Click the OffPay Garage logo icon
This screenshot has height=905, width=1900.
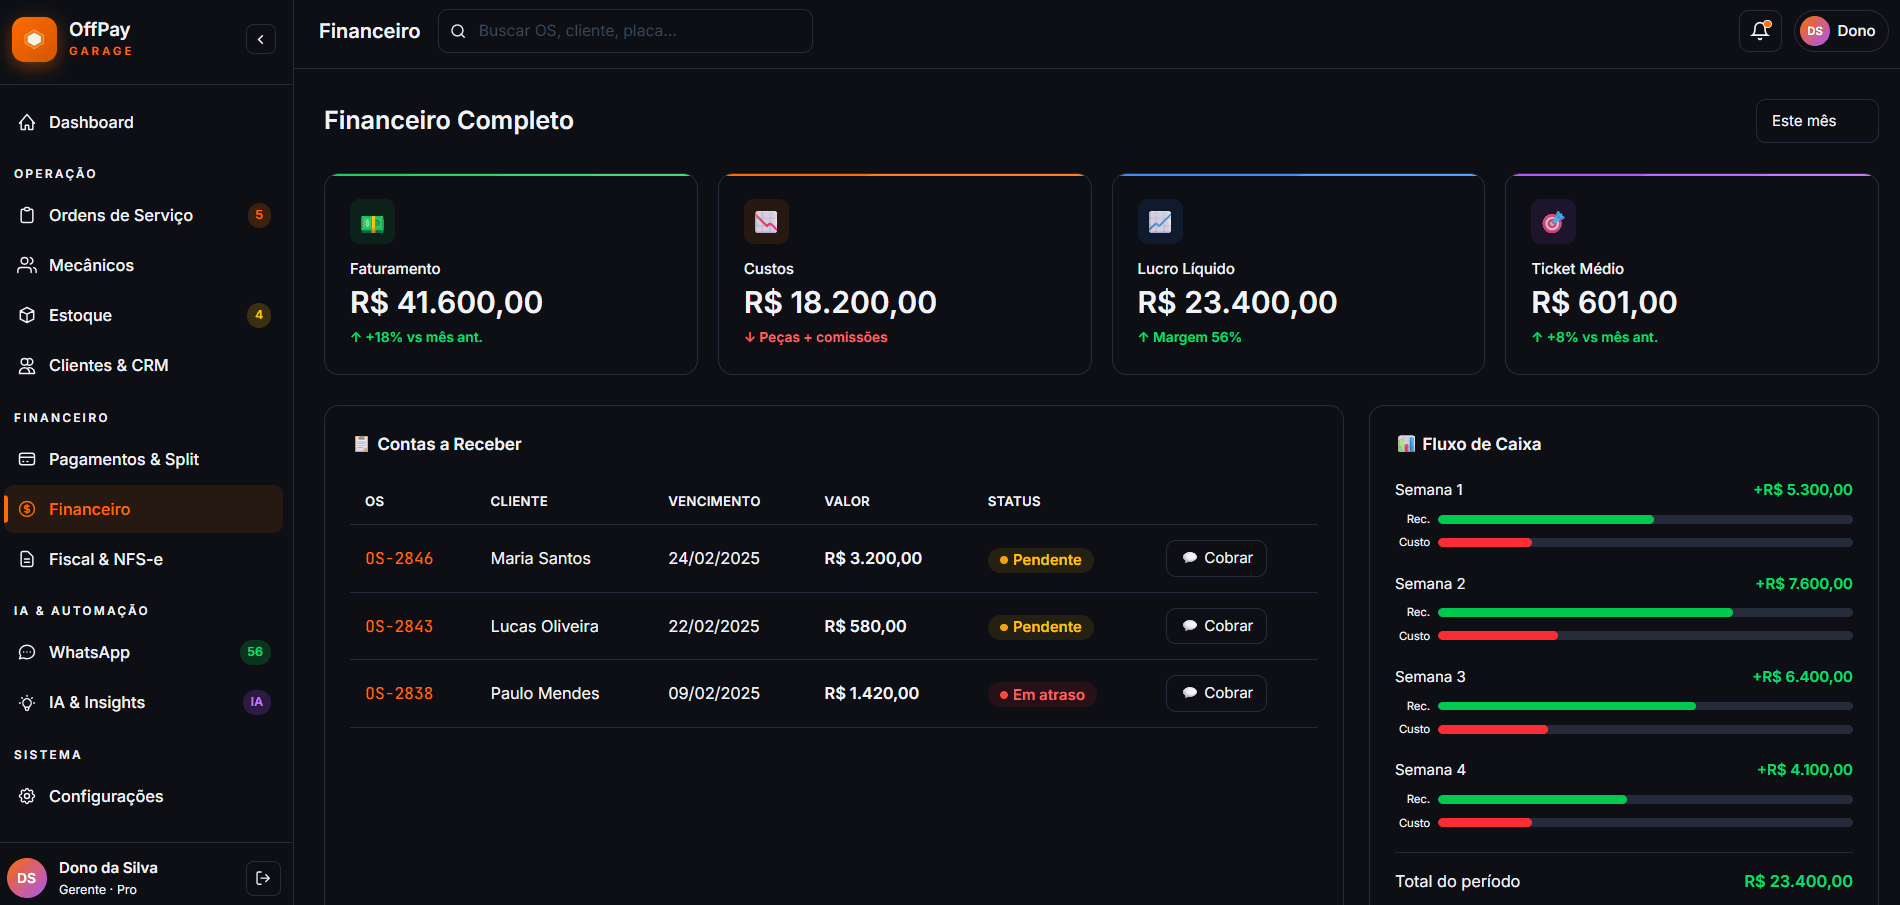pyautogui.click(x=34, y=39)
